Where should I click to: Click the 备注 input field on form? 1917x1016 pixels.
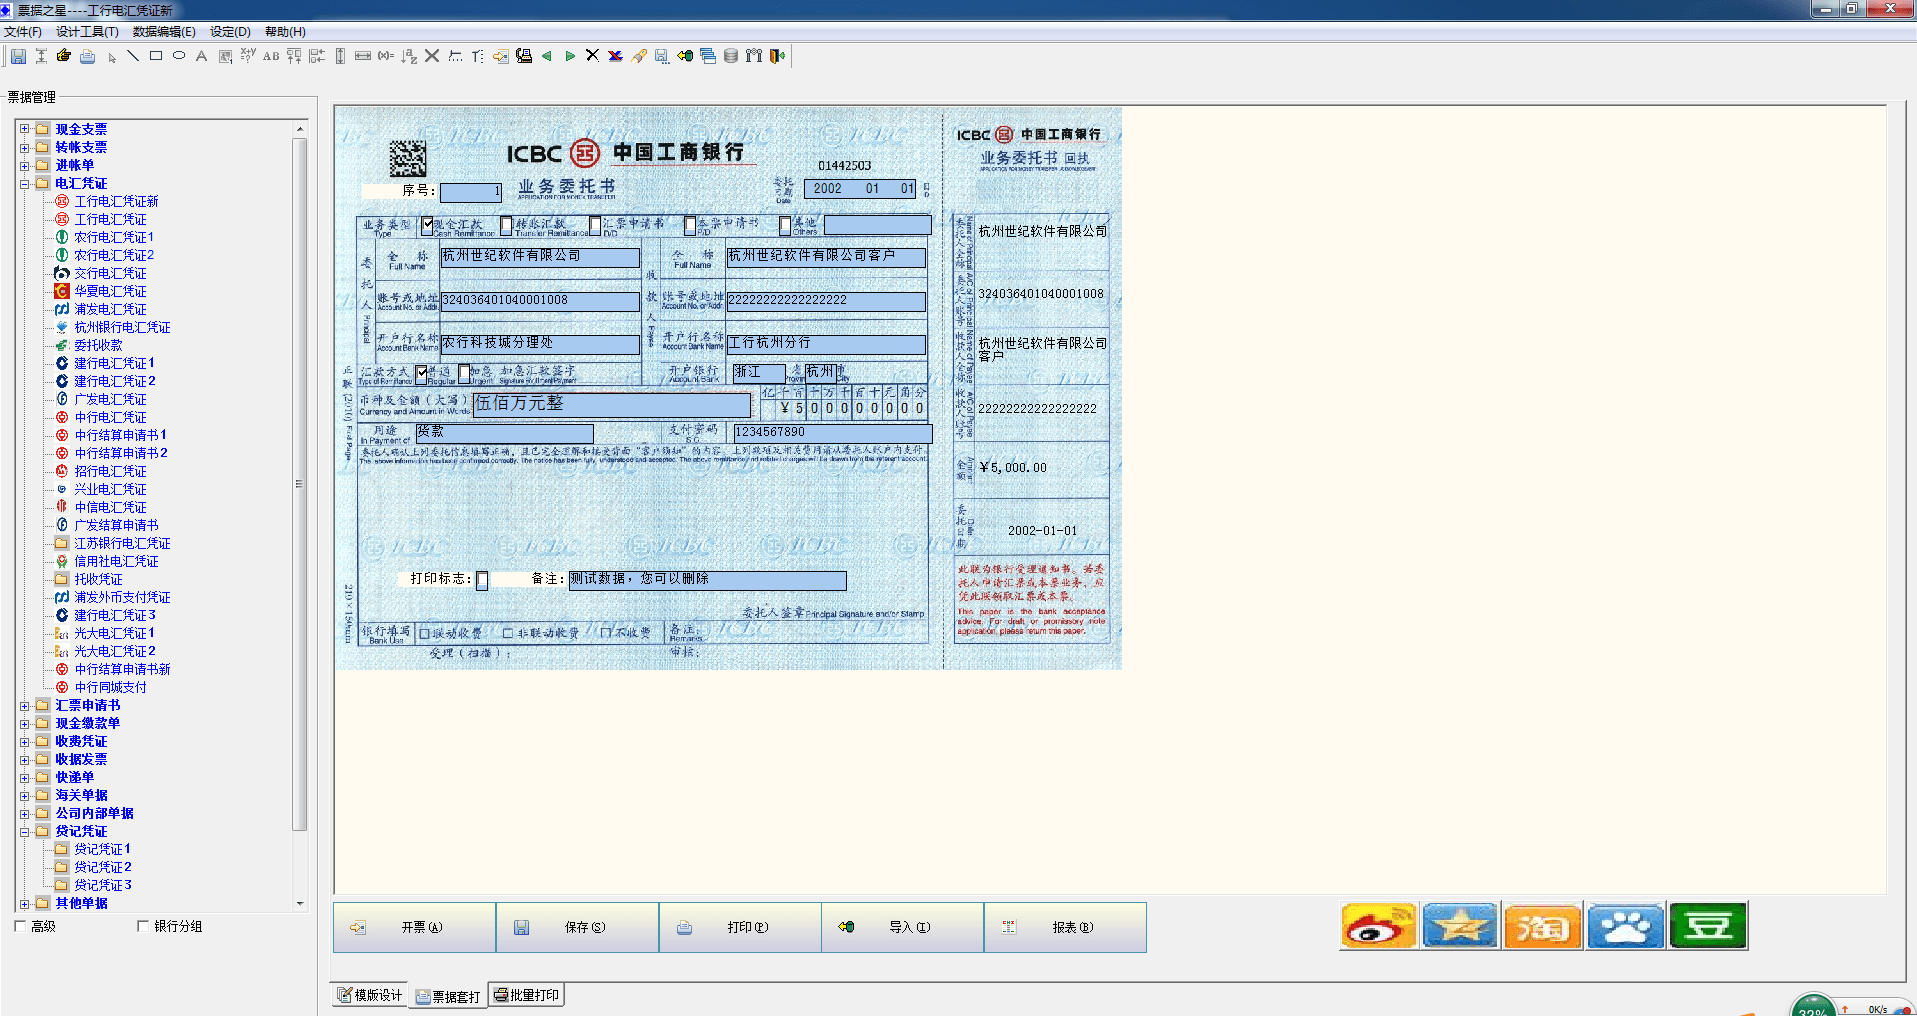point(707,580)
